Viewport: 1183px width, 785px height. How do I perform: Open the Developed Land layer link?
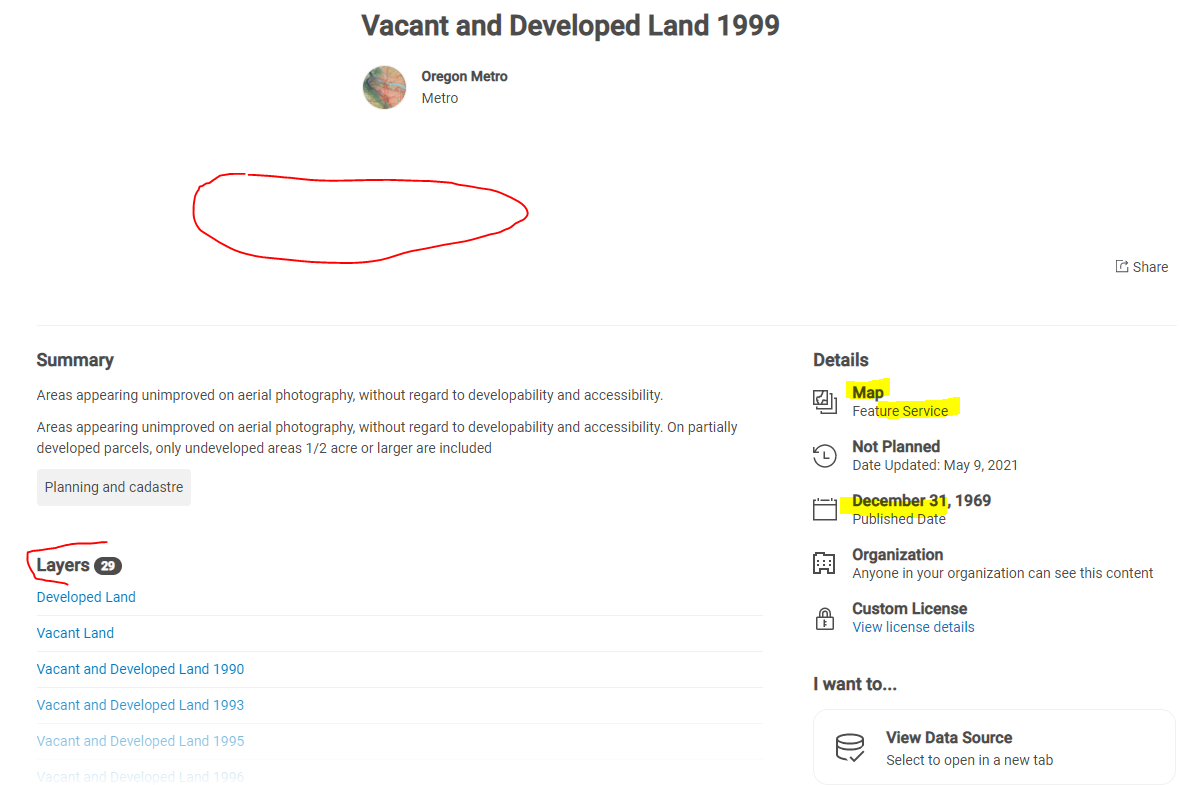(86, 597)
